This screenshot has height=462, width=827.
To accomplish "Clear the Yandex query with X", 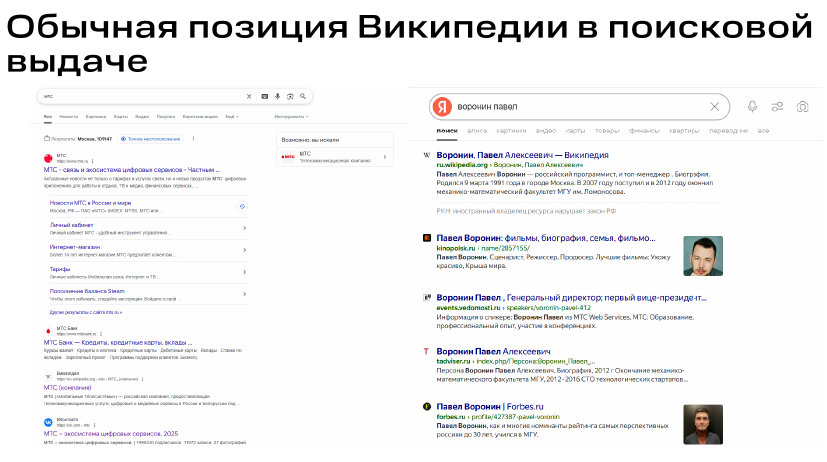I will click(715, 107).
